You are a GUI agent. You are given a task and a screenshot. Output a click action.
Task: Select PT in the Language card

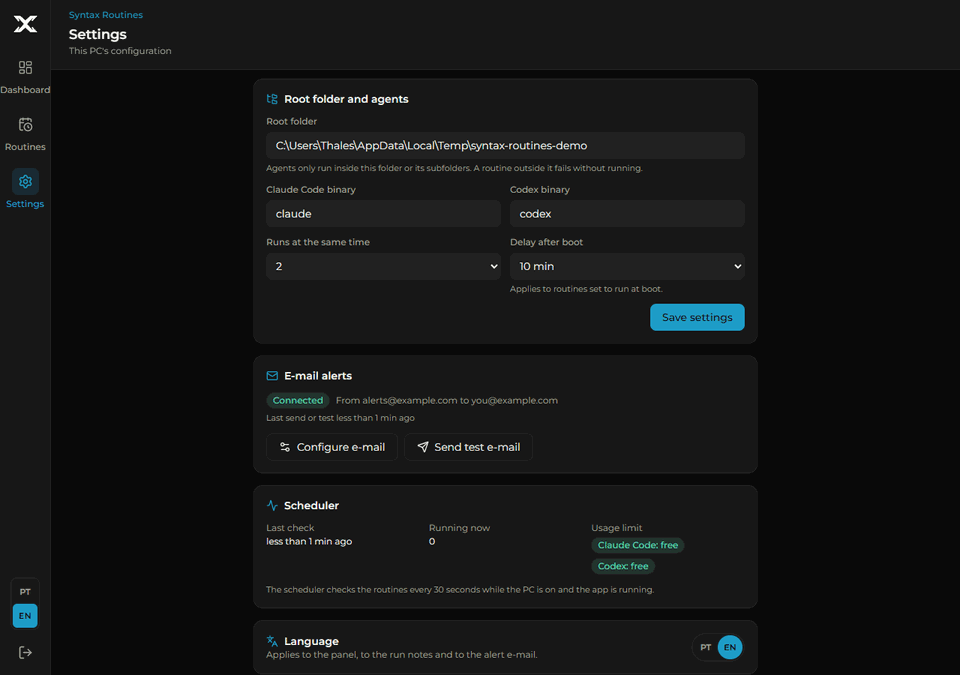pos(706,647)
